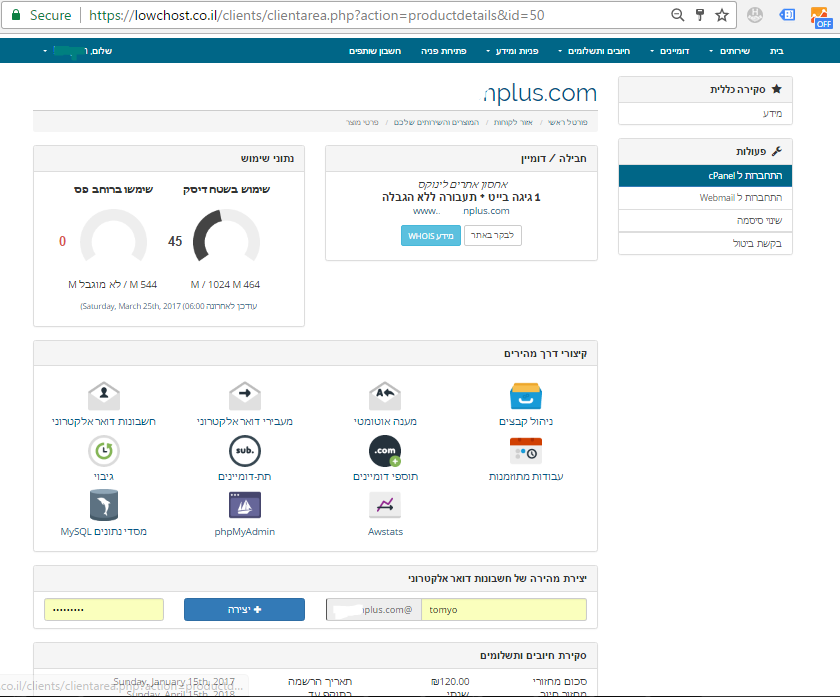Open the Awstats statistics icon
This screenshot has height=697, width=840.
click(x=385, y=506)
